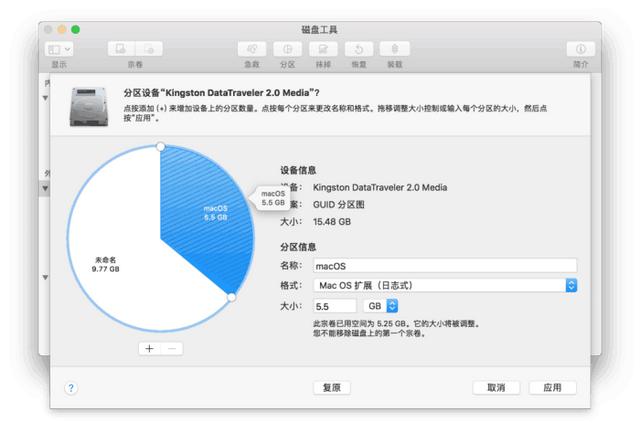Viewport: 640px width, 423px height.
Task: Click the green zoom window button
Action: (x=76, y=29)
